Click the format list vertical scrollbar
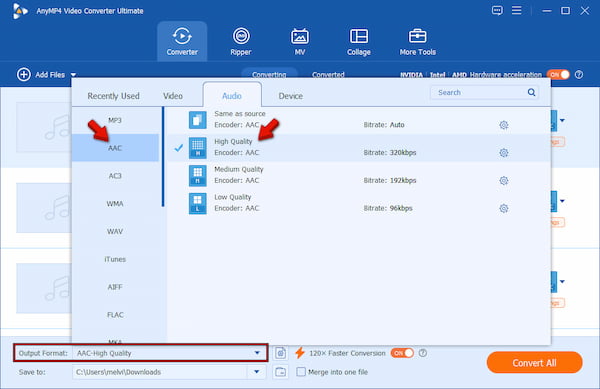 coord(163,157)
